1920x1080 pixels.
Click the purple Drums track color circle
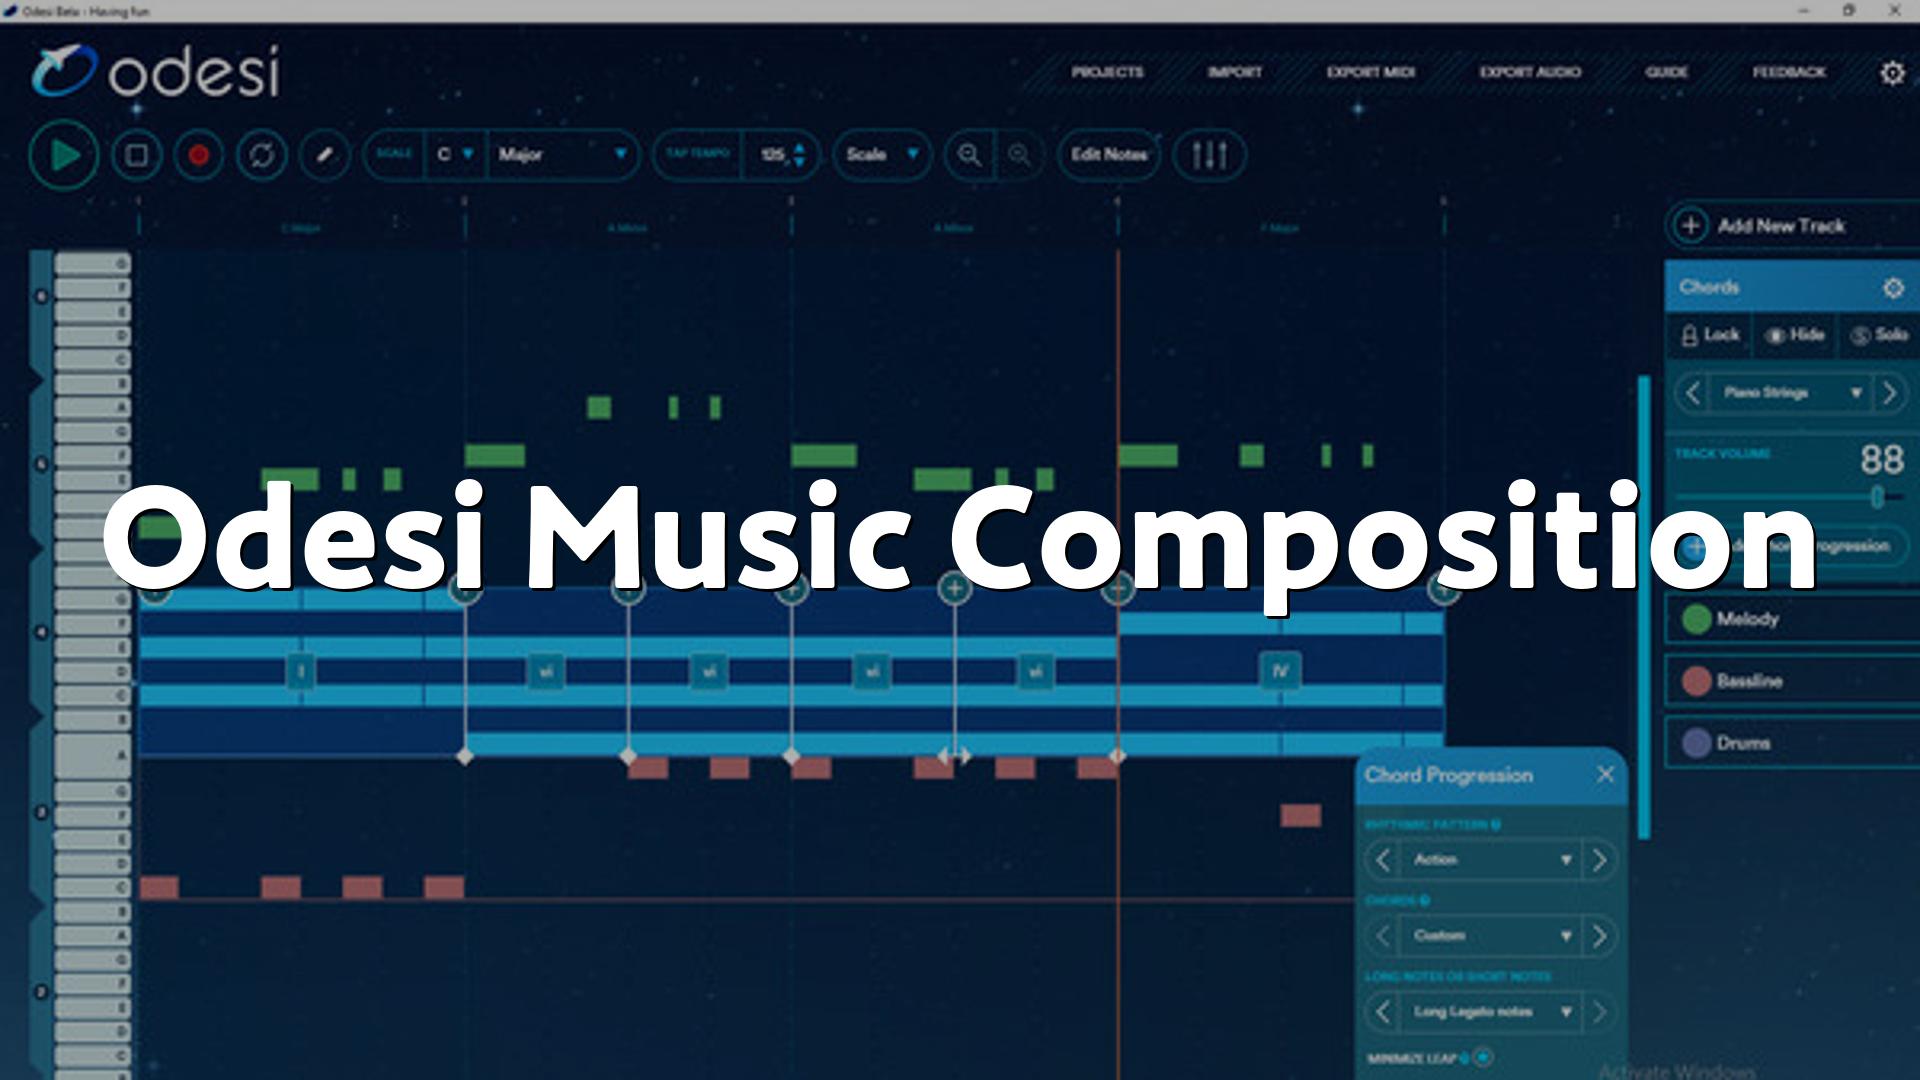[1696, 743]
